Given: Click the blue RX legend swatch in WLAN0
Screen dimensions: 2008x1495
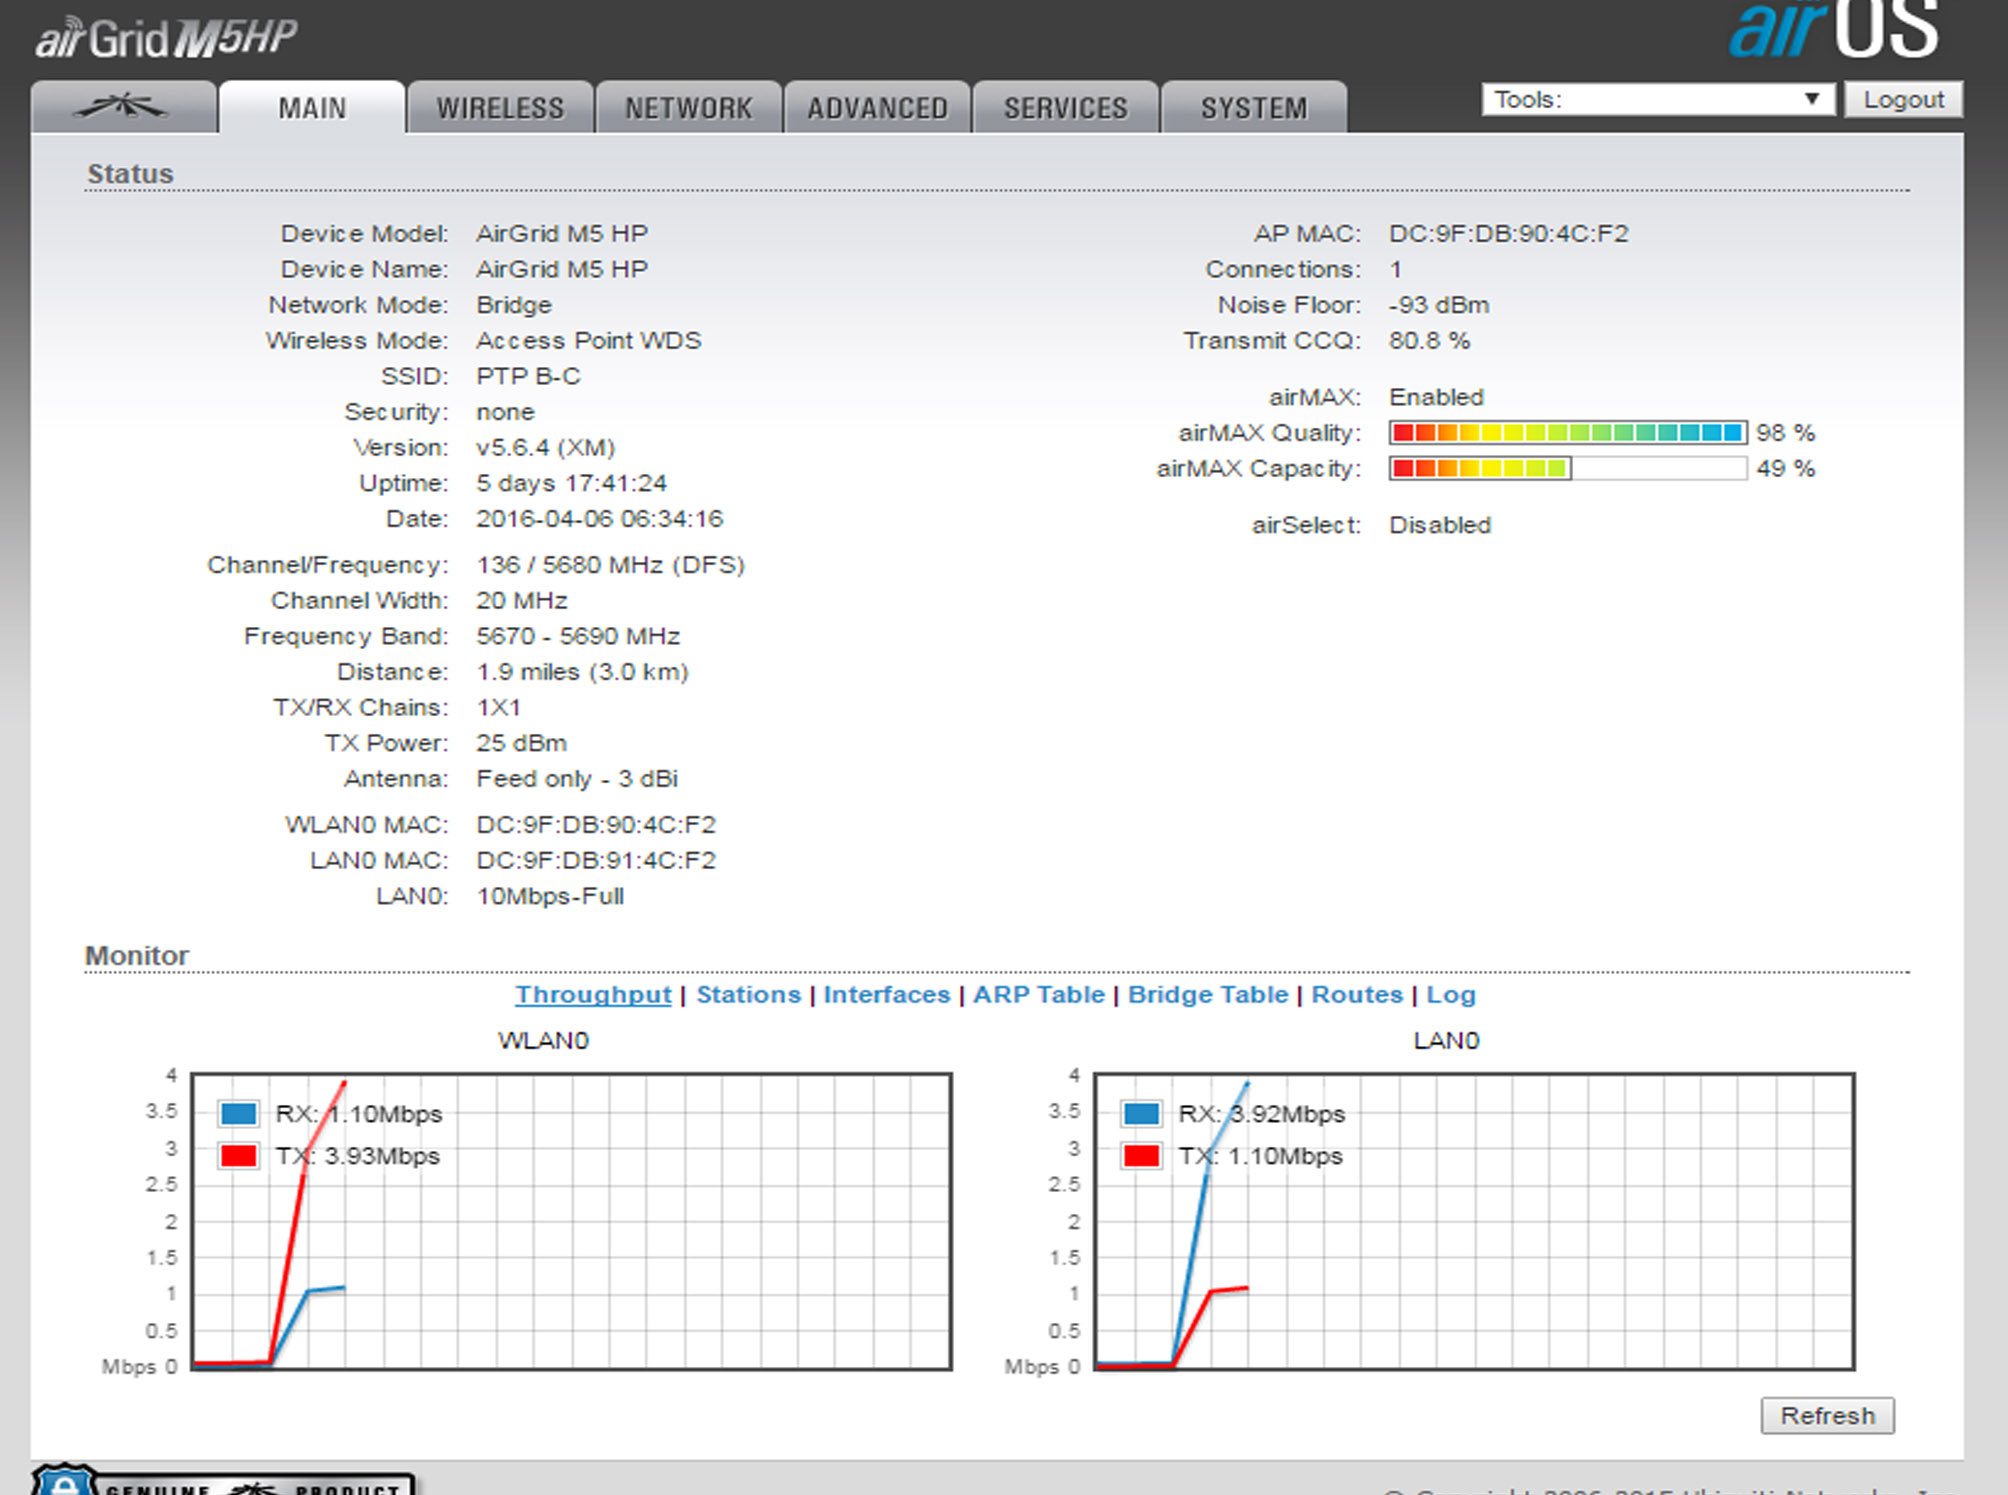Looking at the screenshot, I should (x=239, y=1113).
